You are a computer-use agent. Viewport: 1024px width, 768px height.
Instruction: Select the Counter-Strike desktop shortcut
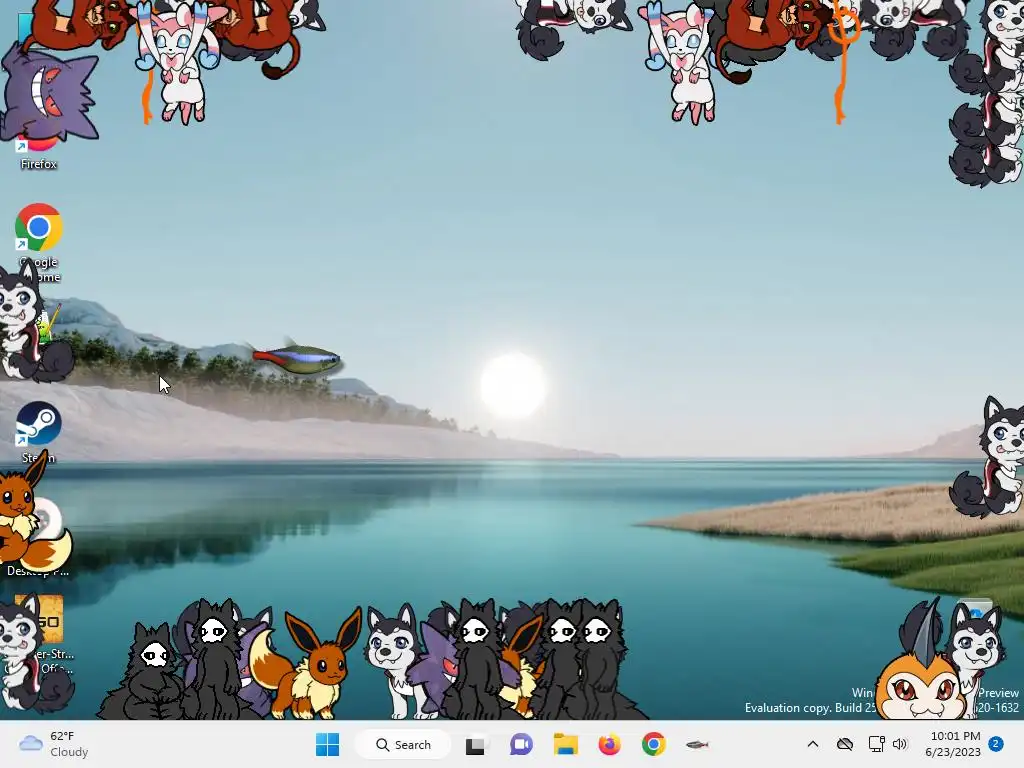point(39,633)
